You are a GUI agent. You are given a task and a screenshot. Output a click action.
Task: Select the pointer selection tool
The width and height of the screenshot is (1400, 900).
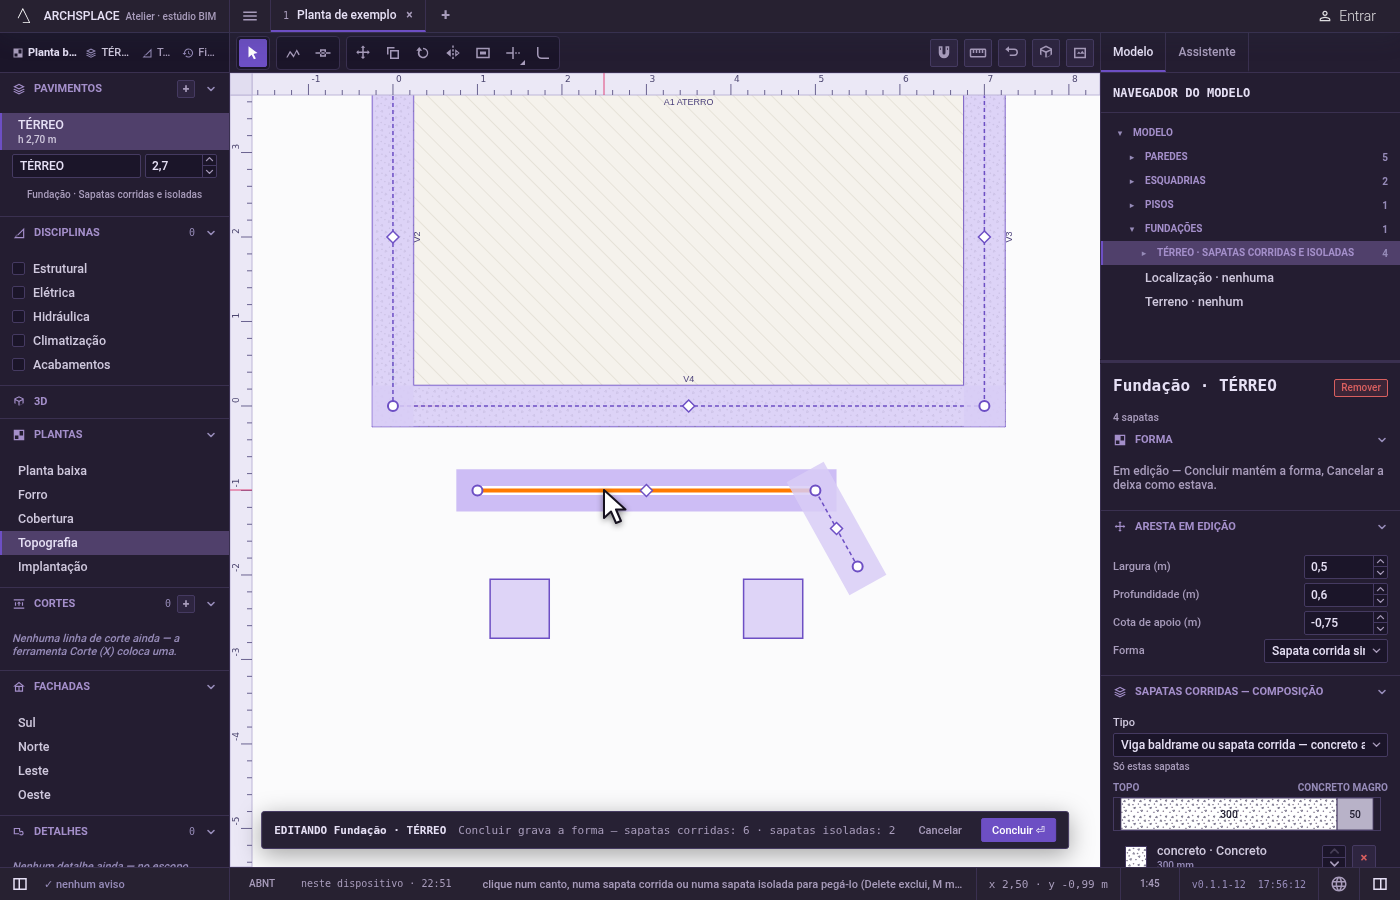point(252,53)
